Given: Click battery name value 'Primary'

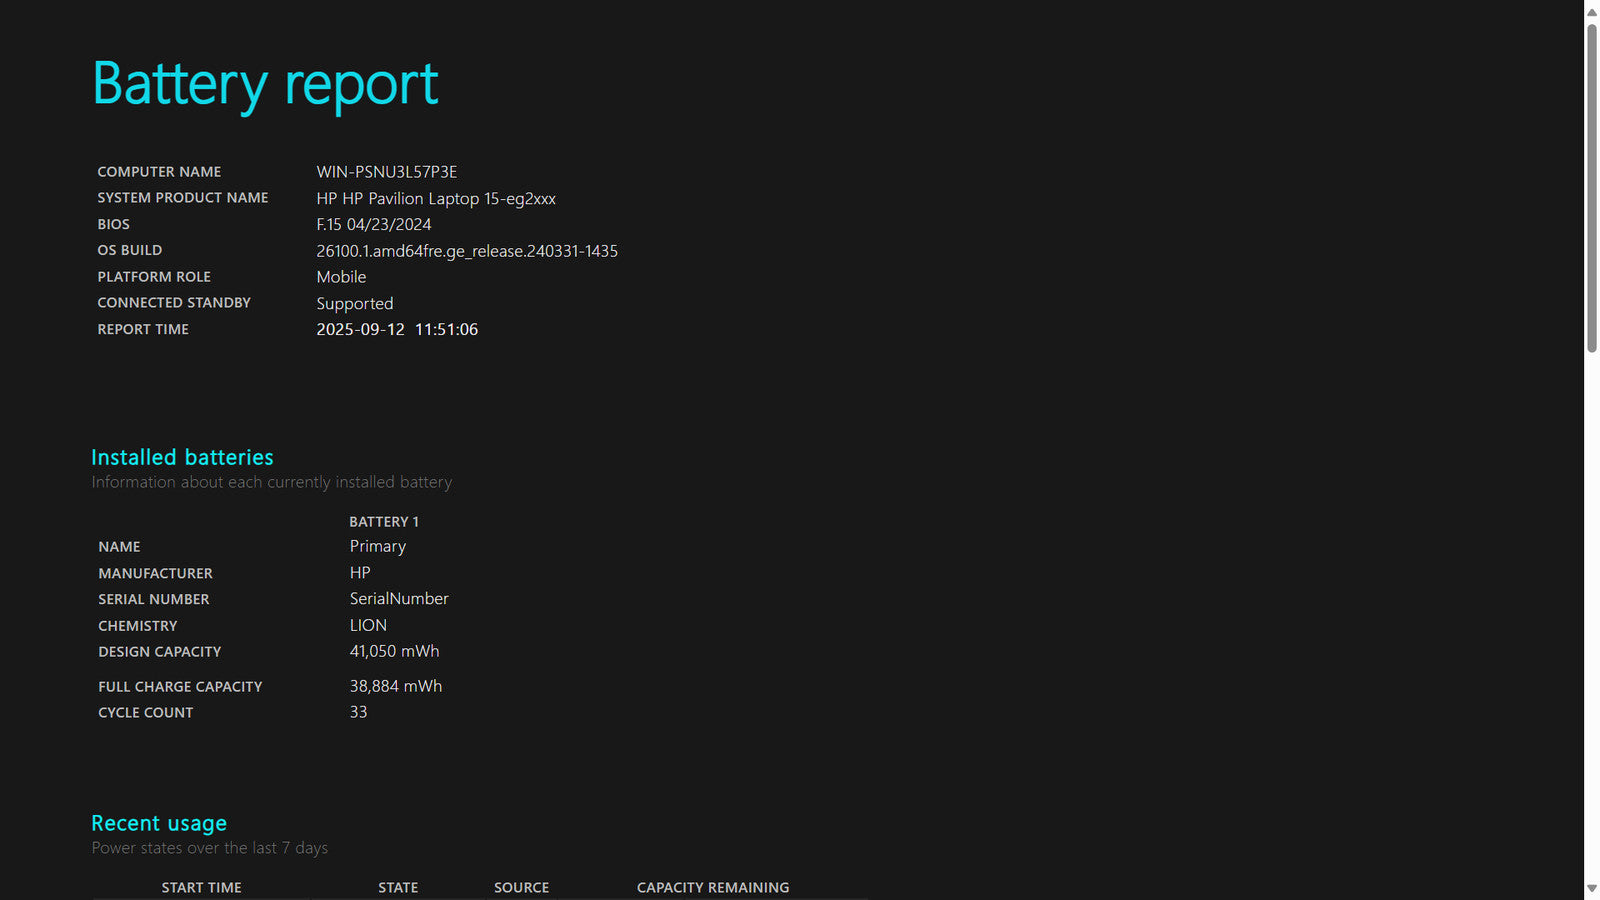Looking at the screenshot, I should tap(378, 547).
